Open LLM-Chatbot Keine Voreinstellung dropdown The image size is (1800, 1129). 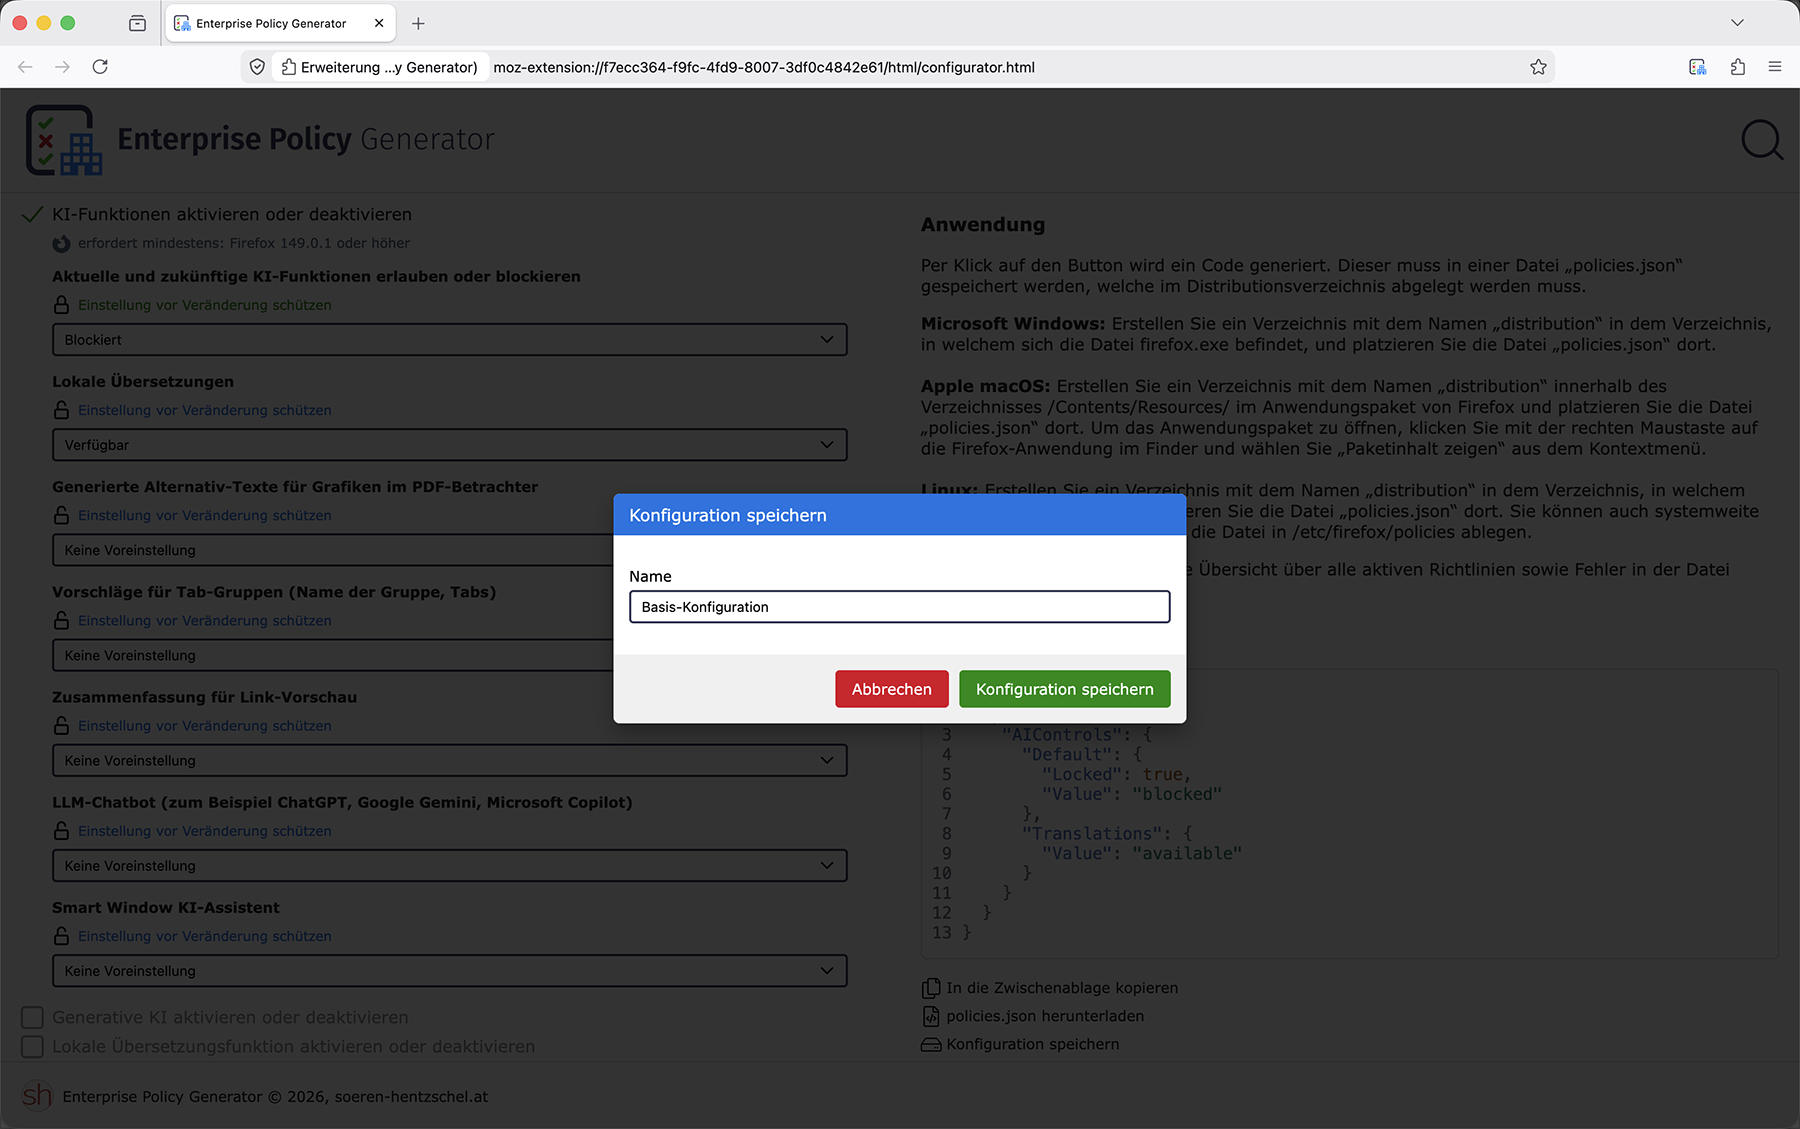coord(449,866)
